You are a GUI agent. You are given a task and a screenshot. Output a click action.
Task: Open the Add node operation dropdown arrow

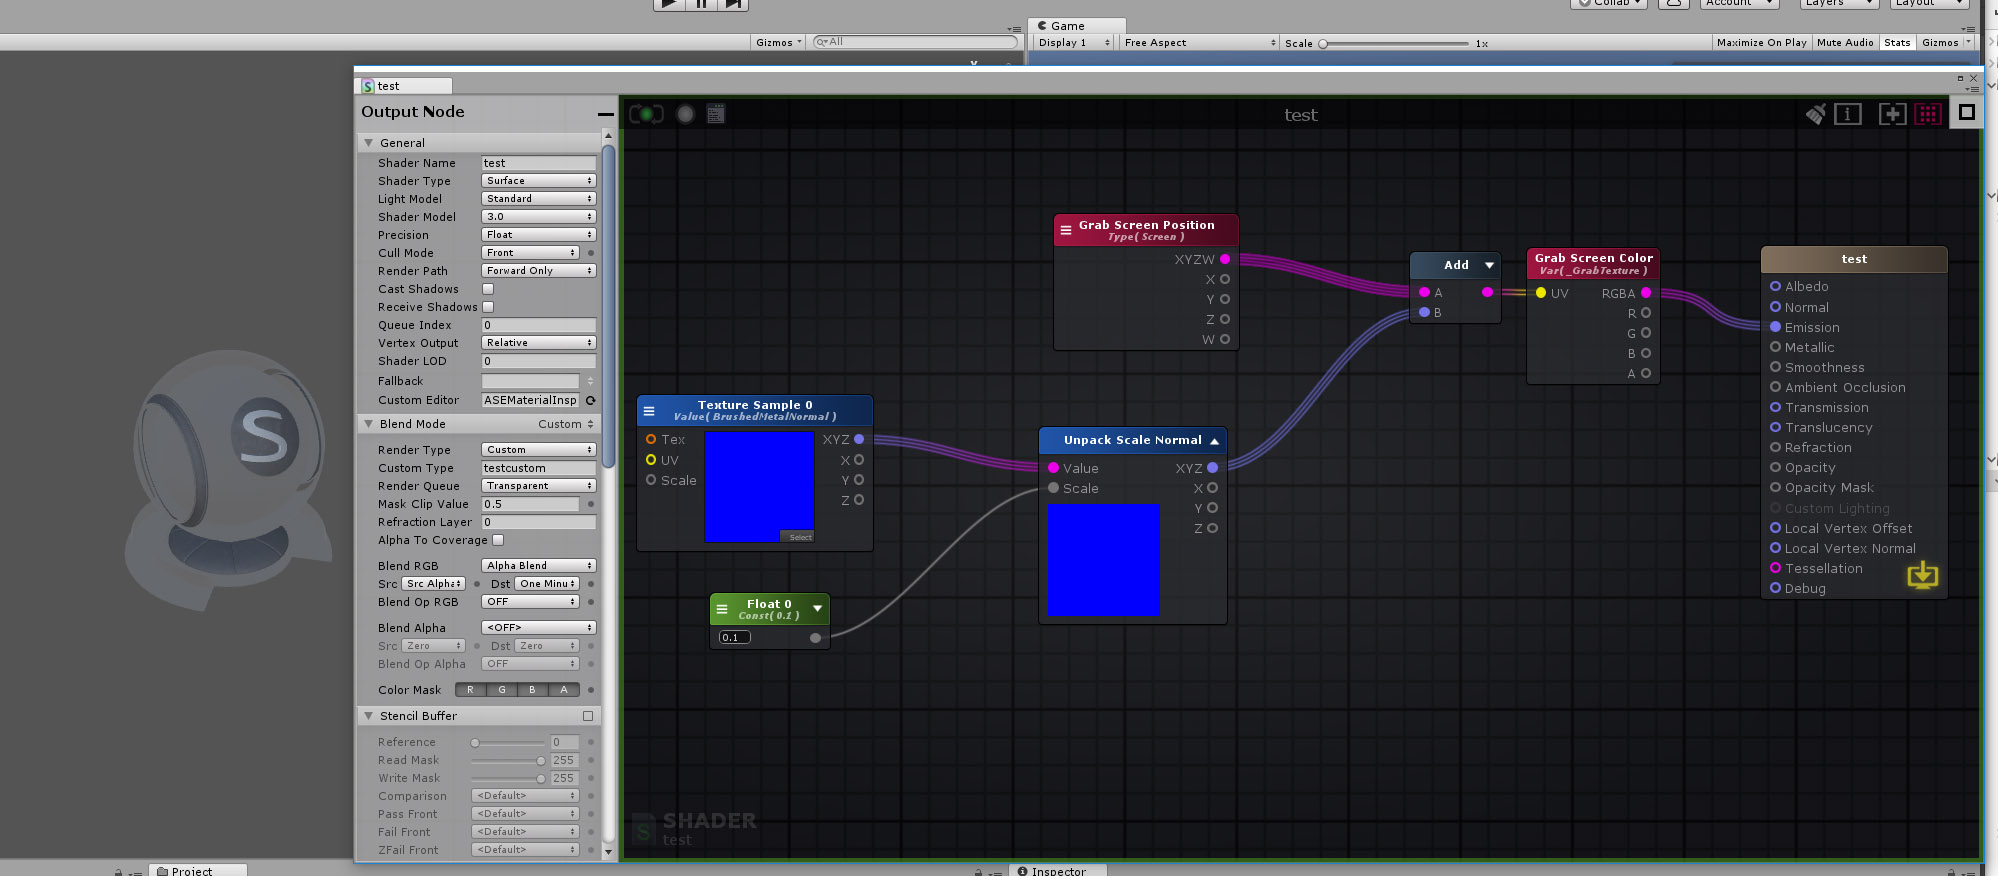click(1489, 265)
